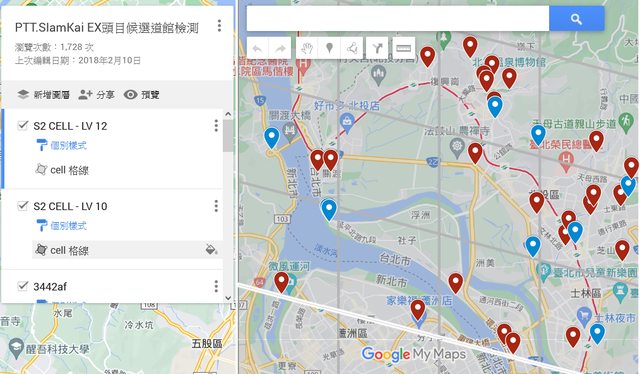Open paint bucket style for cell 格線
Viewport: 640px width, 374px height.
click(x=211, y=249)
